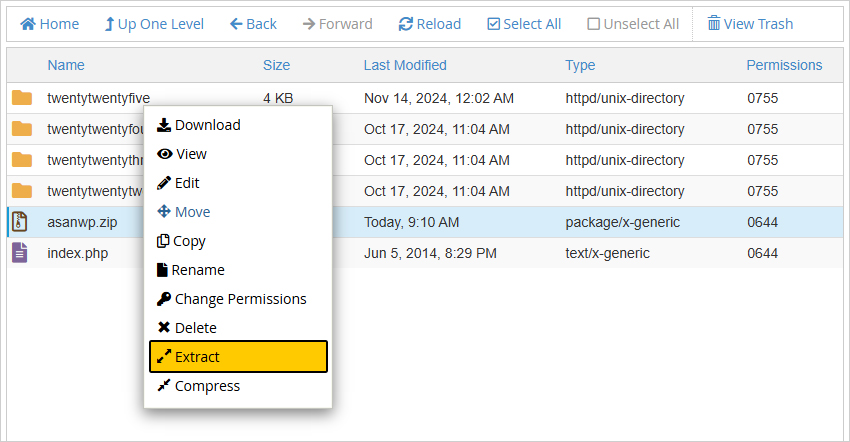This screenshot has width=850, height=442.
Task: Check the Select All checkbox
Action: click(x=493, y=24)
